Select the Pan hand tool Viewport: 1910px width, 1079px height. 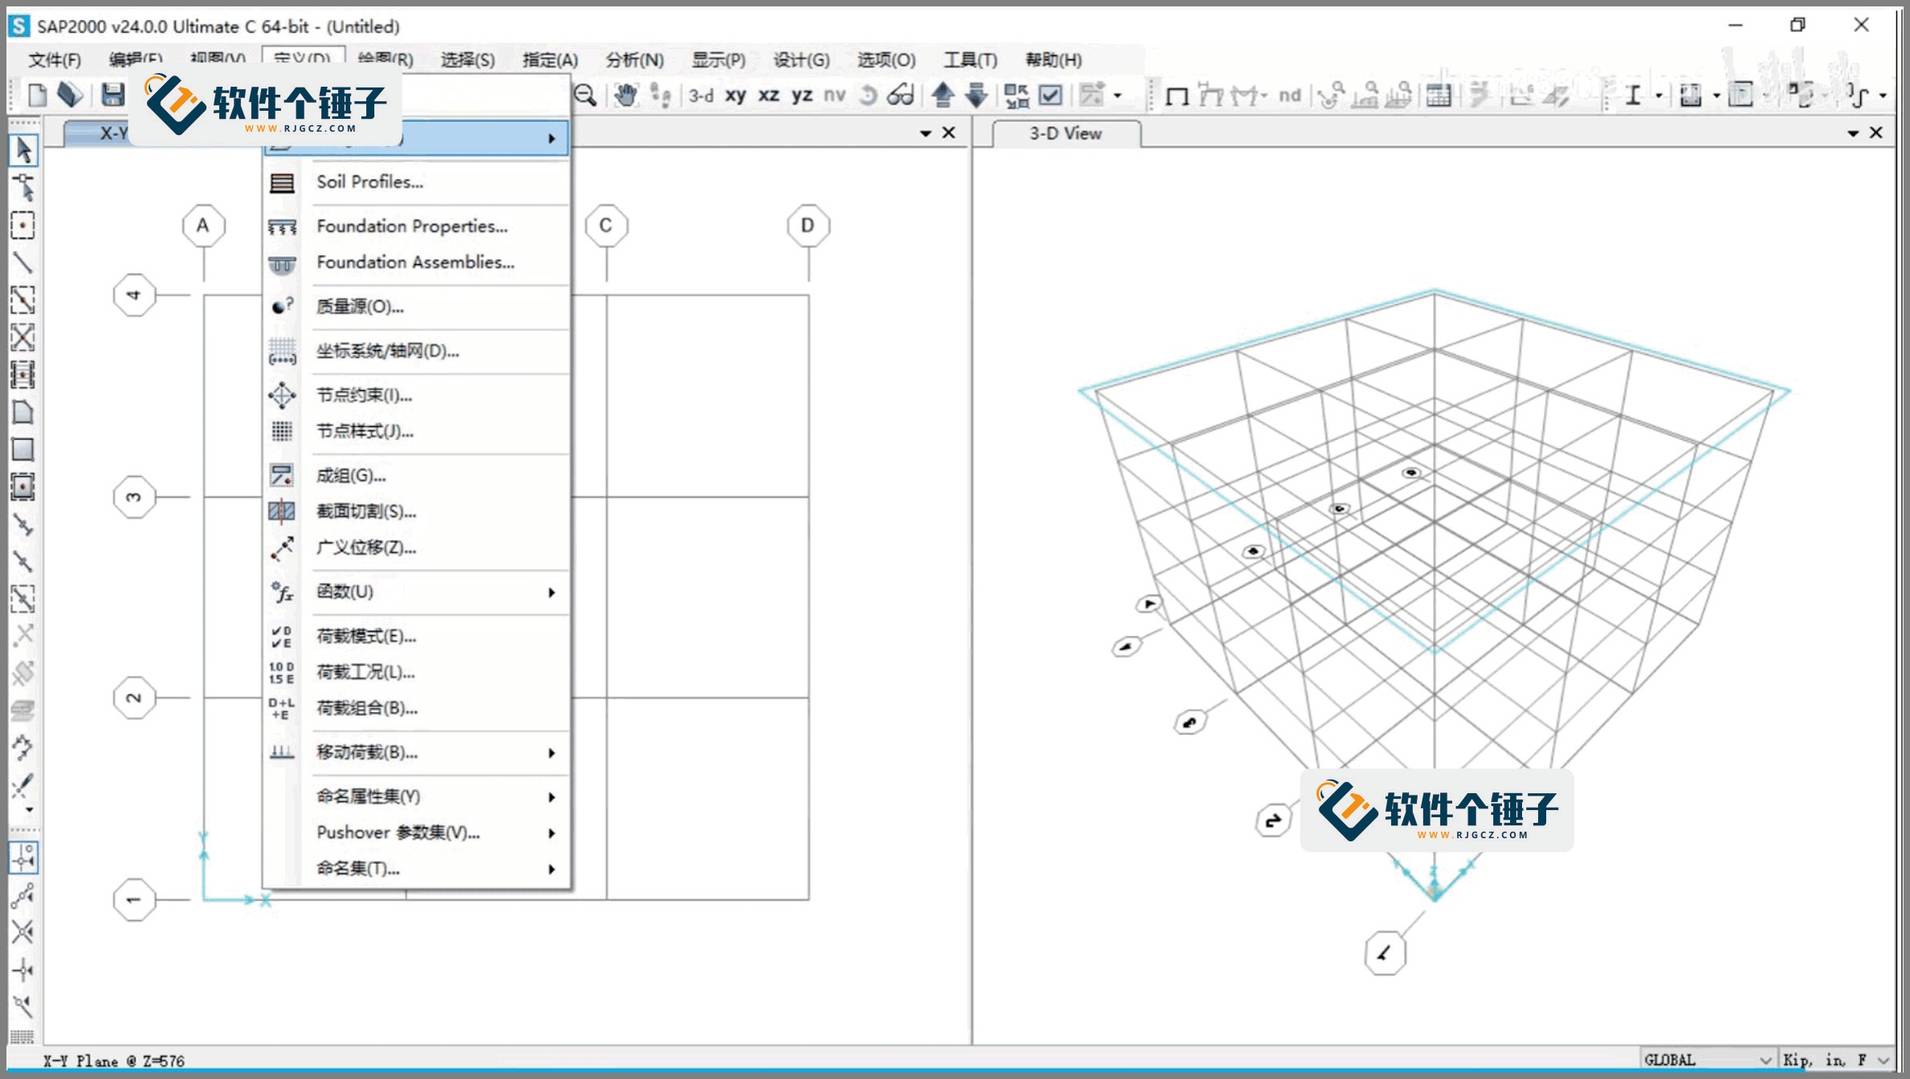[625, 95]
